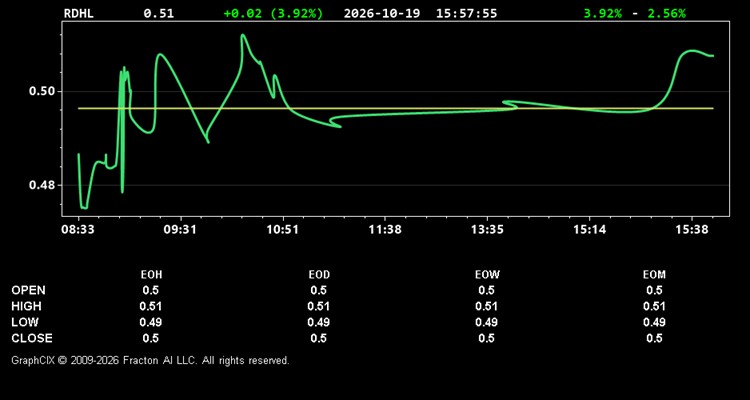Select the 15:38 time axis label
This screenshot has height=400, width=750.
692,230
